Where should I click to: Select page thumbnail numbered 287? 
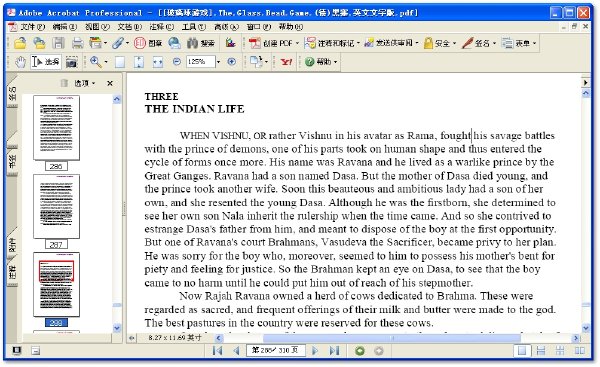point(56,207)
